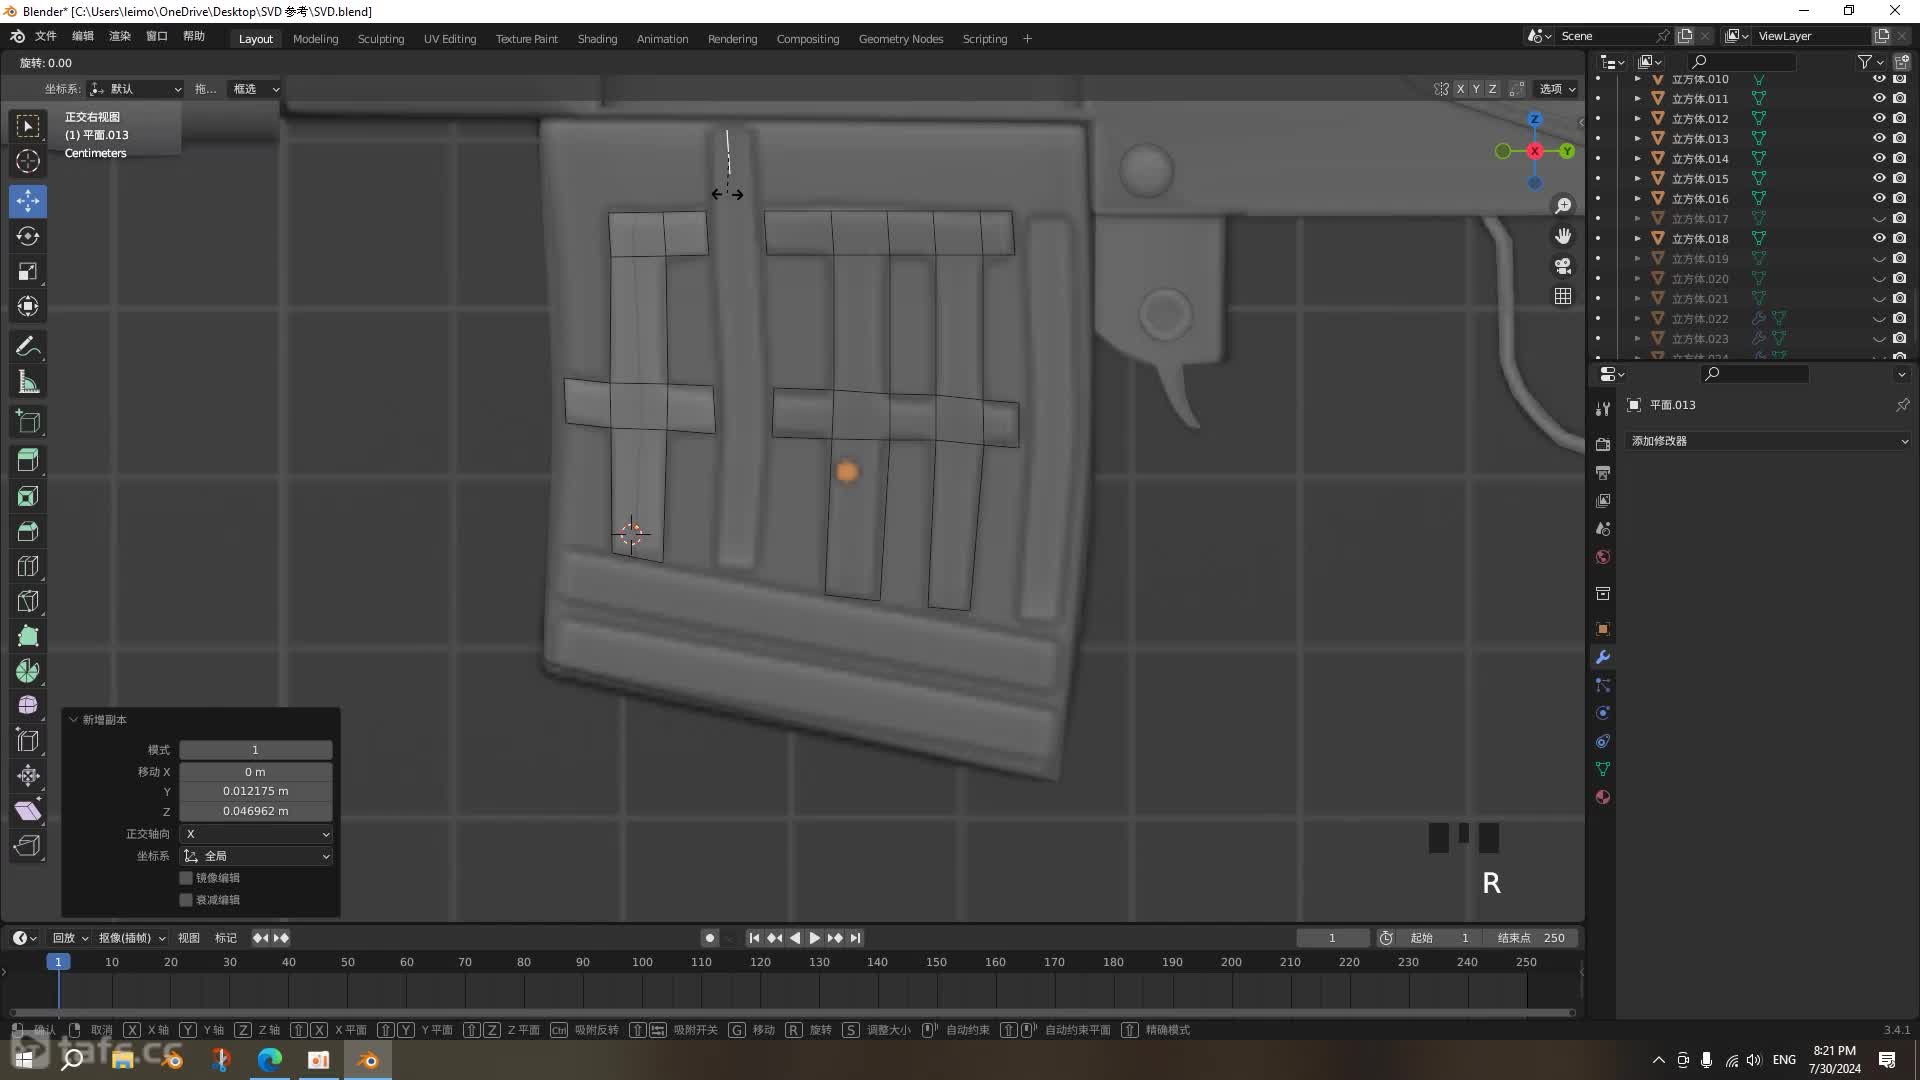Select the Loop Cut tool

pos(28,566)
